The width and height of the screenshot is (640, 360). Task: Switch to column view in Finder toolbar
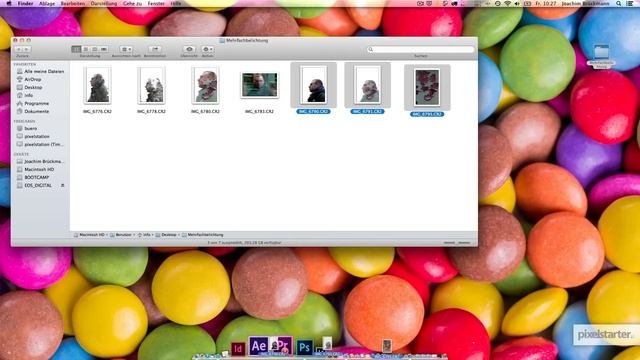point(95,49)
